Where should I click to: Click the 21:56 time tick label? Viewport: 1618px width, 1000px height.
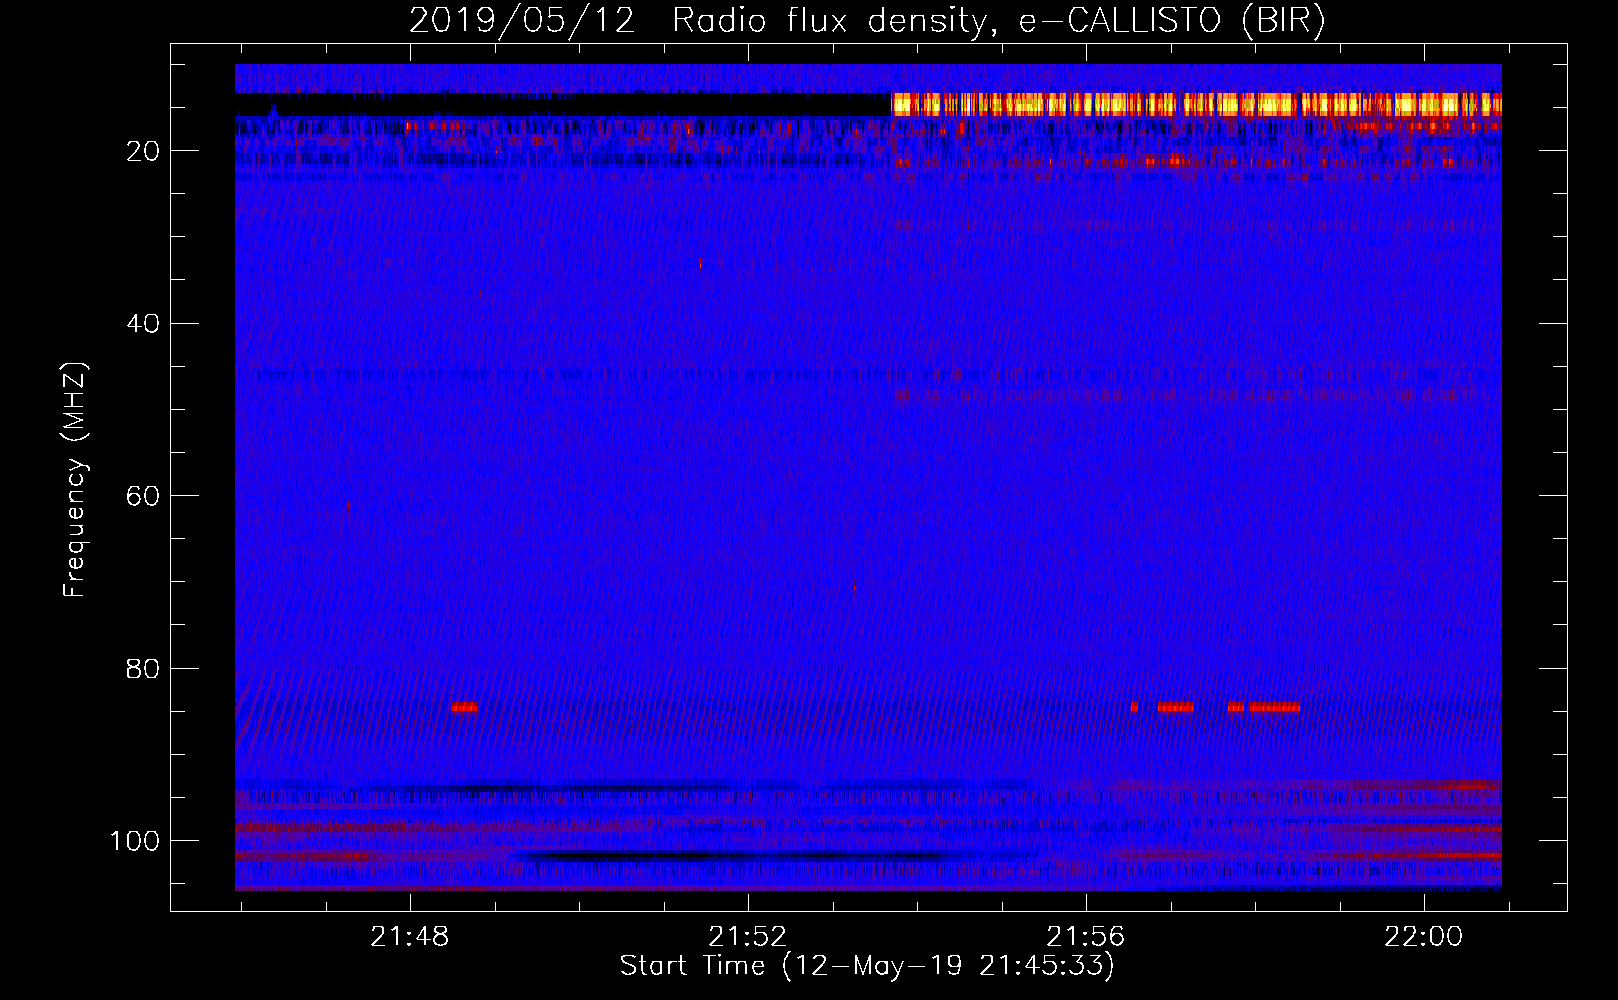point(1086,937)
